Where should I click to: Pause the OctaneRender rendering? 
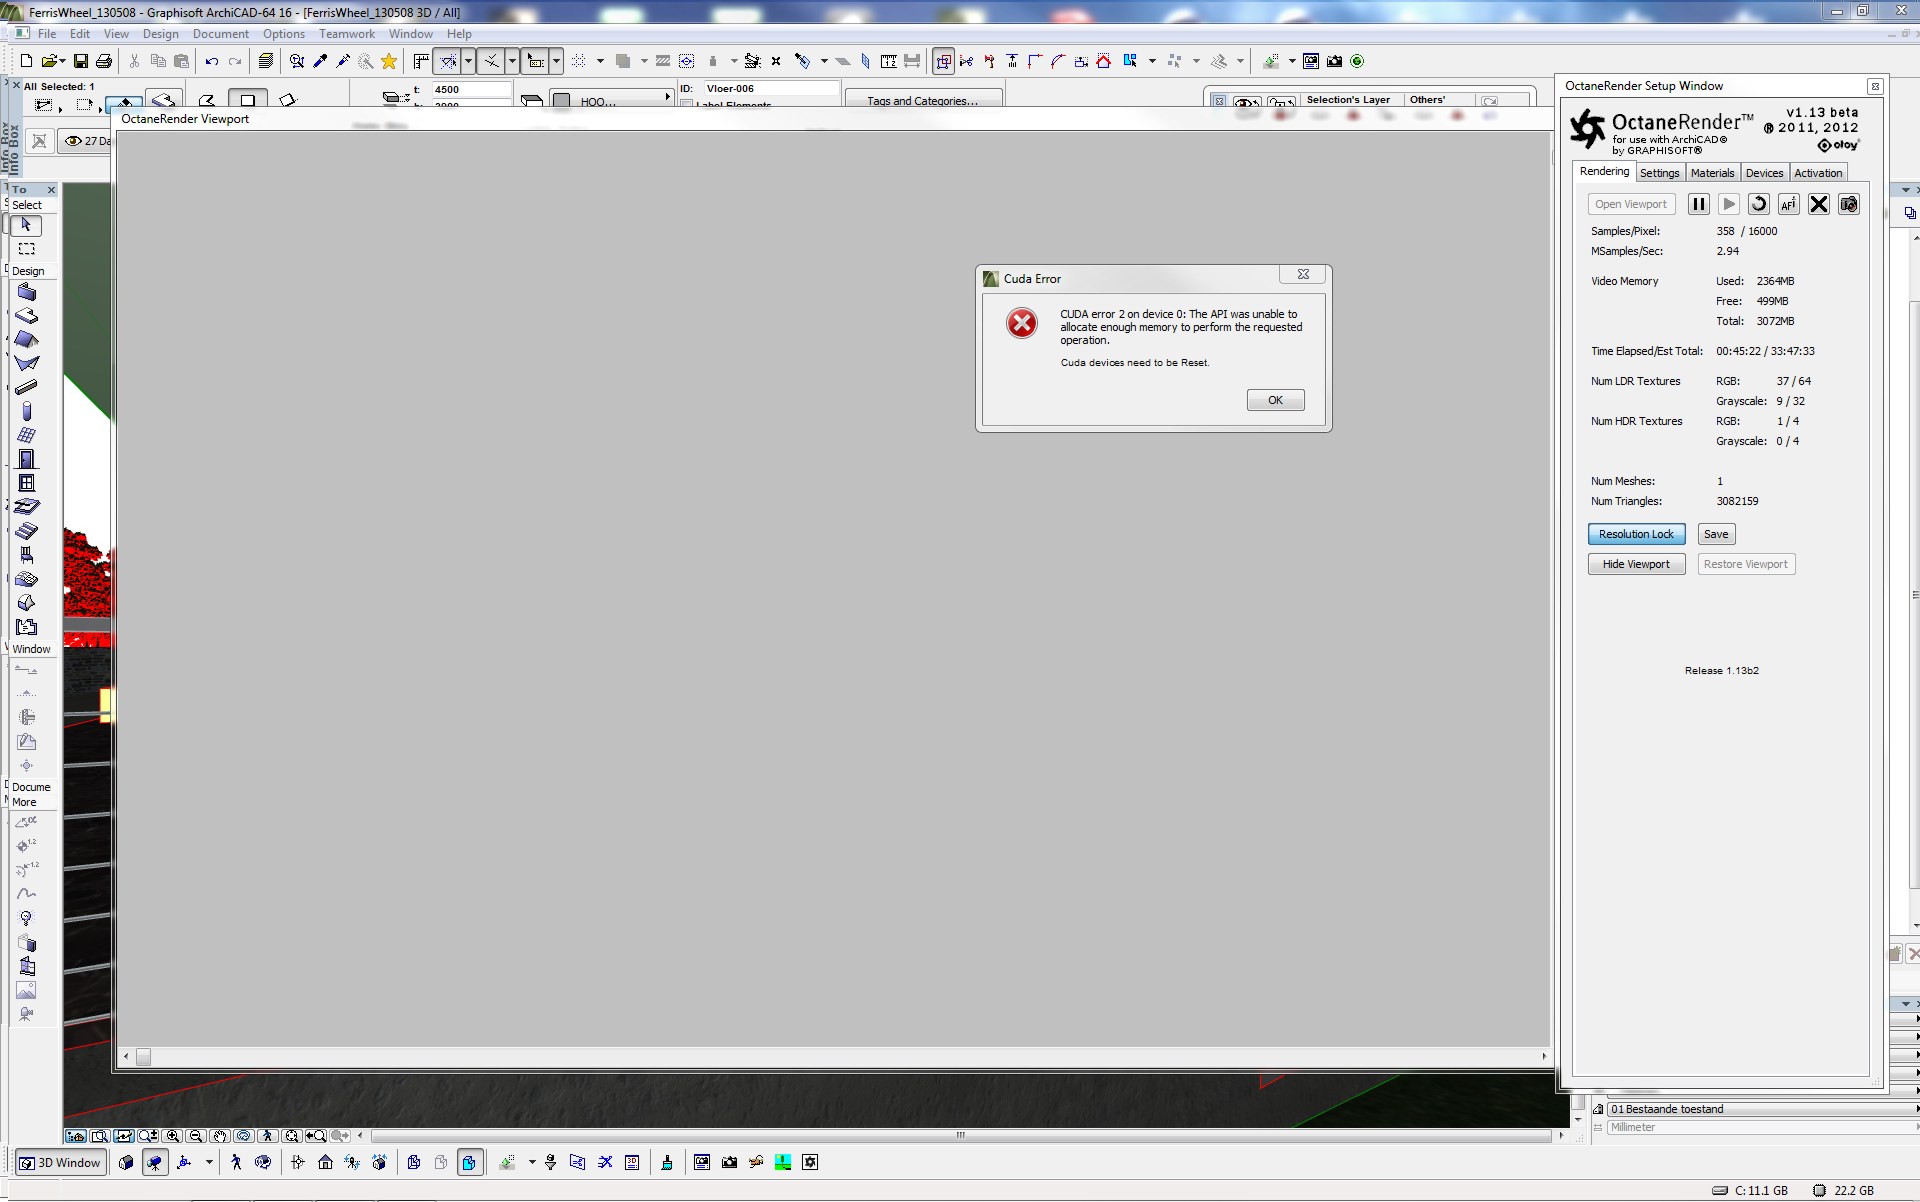coord(1698,204)
